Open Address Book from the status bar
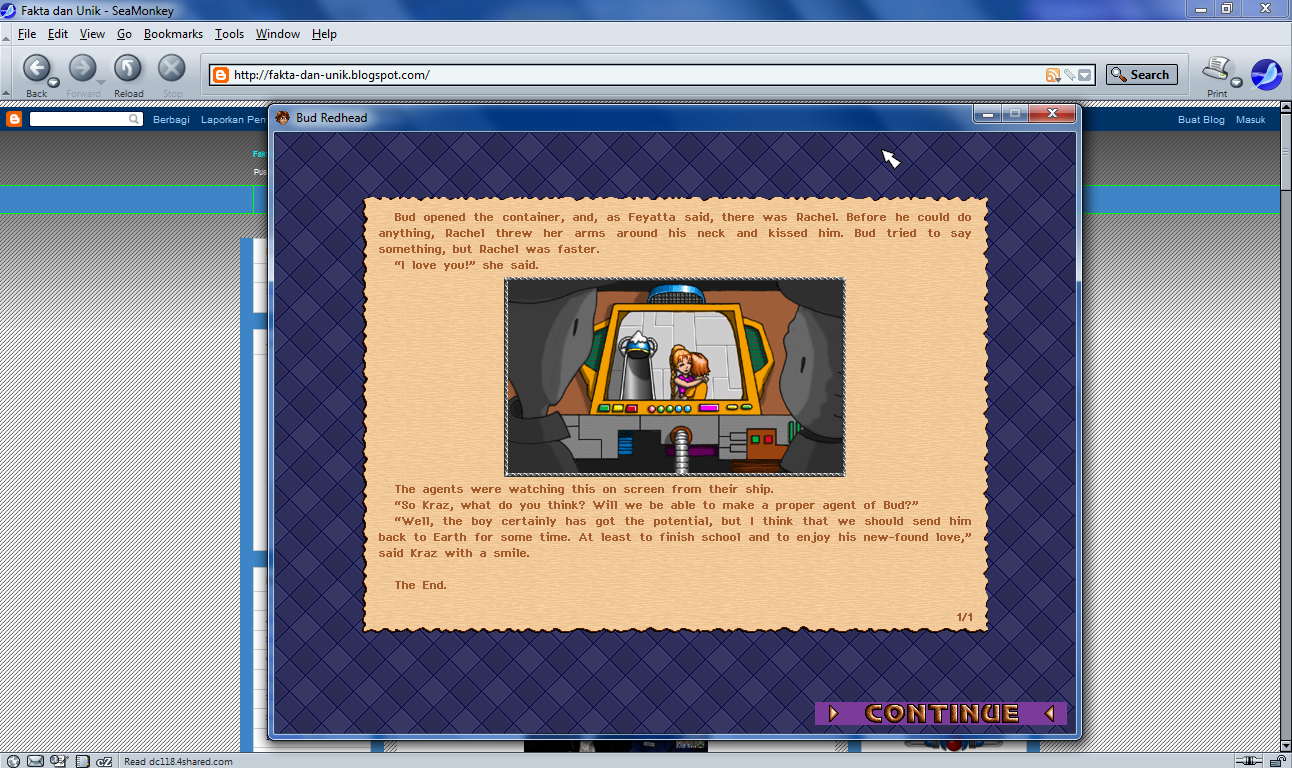The height and width of the screenshot is (768, 1292). tap(82, 761)
